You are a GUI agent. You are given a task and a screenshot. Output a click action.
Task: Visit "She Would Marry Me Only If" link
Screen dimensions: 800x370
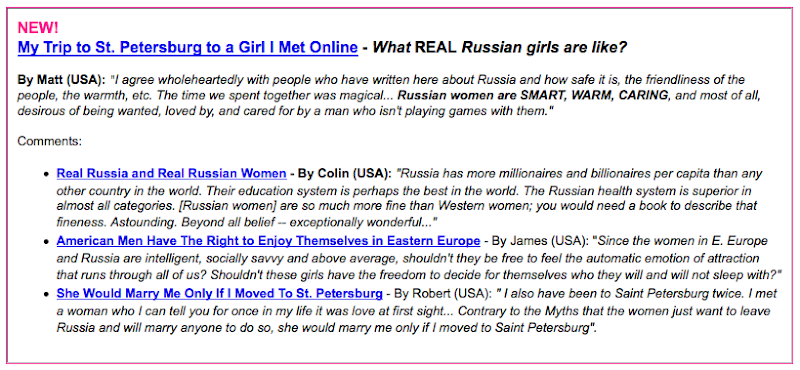coord(219,294)
